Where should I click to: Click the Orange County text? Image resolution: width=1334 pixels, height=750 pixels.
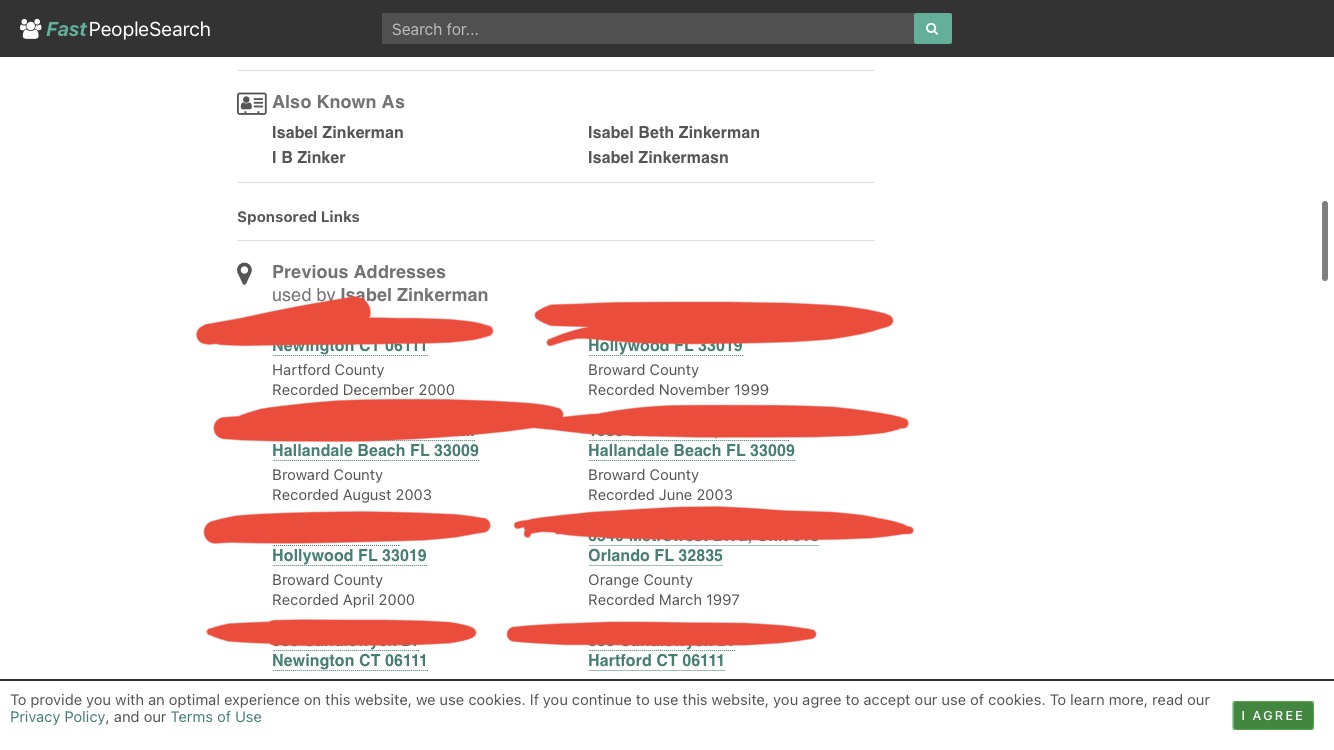pos(640,580)
